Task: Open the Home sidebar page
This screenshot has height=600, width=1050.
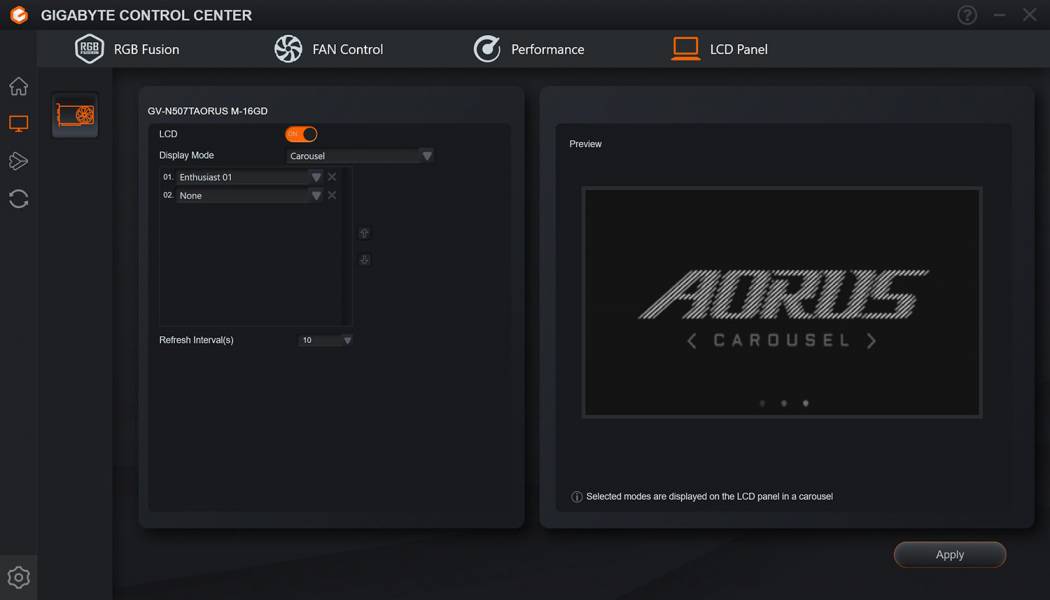Action: 19,86
